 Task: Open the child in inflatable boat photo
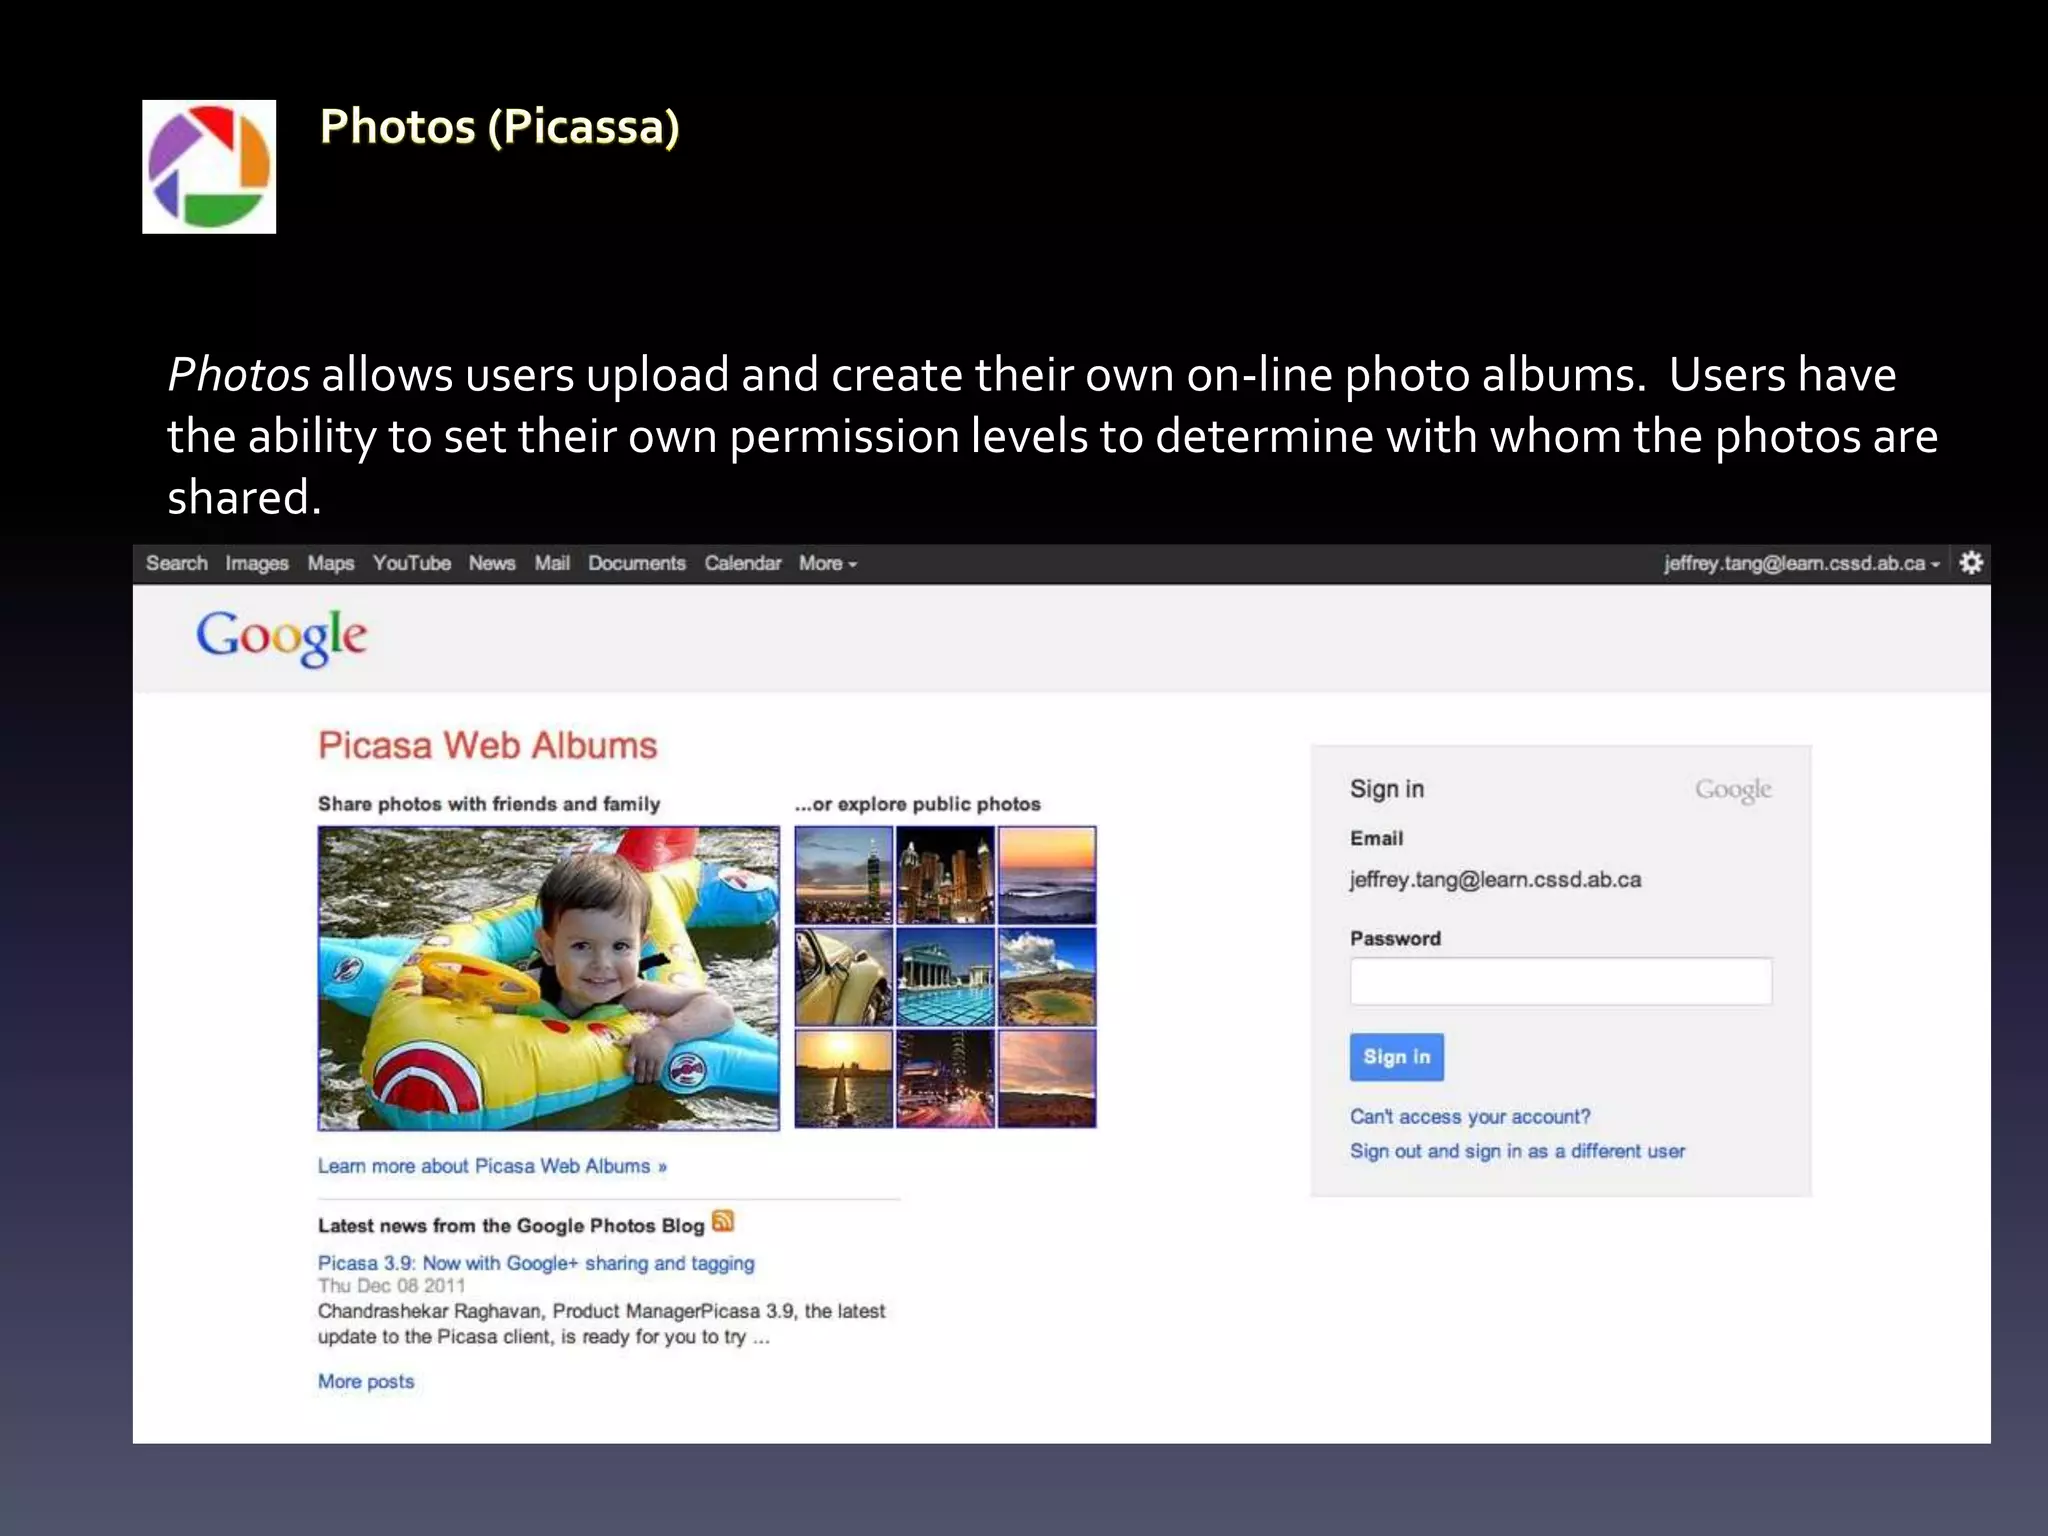tap(549, 978)
